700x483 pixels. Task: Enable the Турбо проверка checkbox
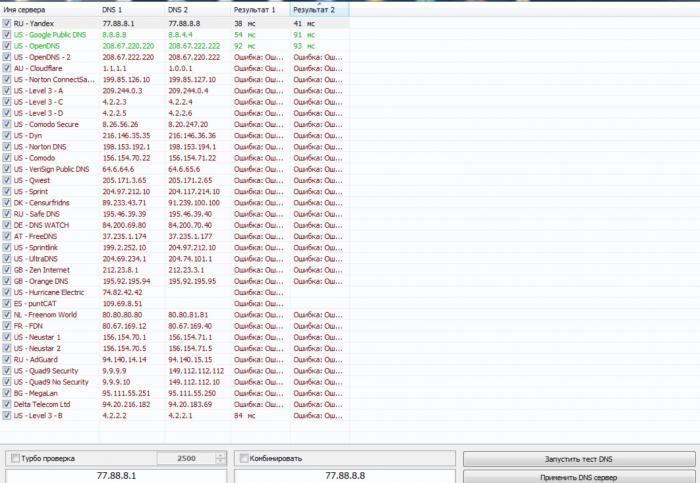click(x=15, y=458)
